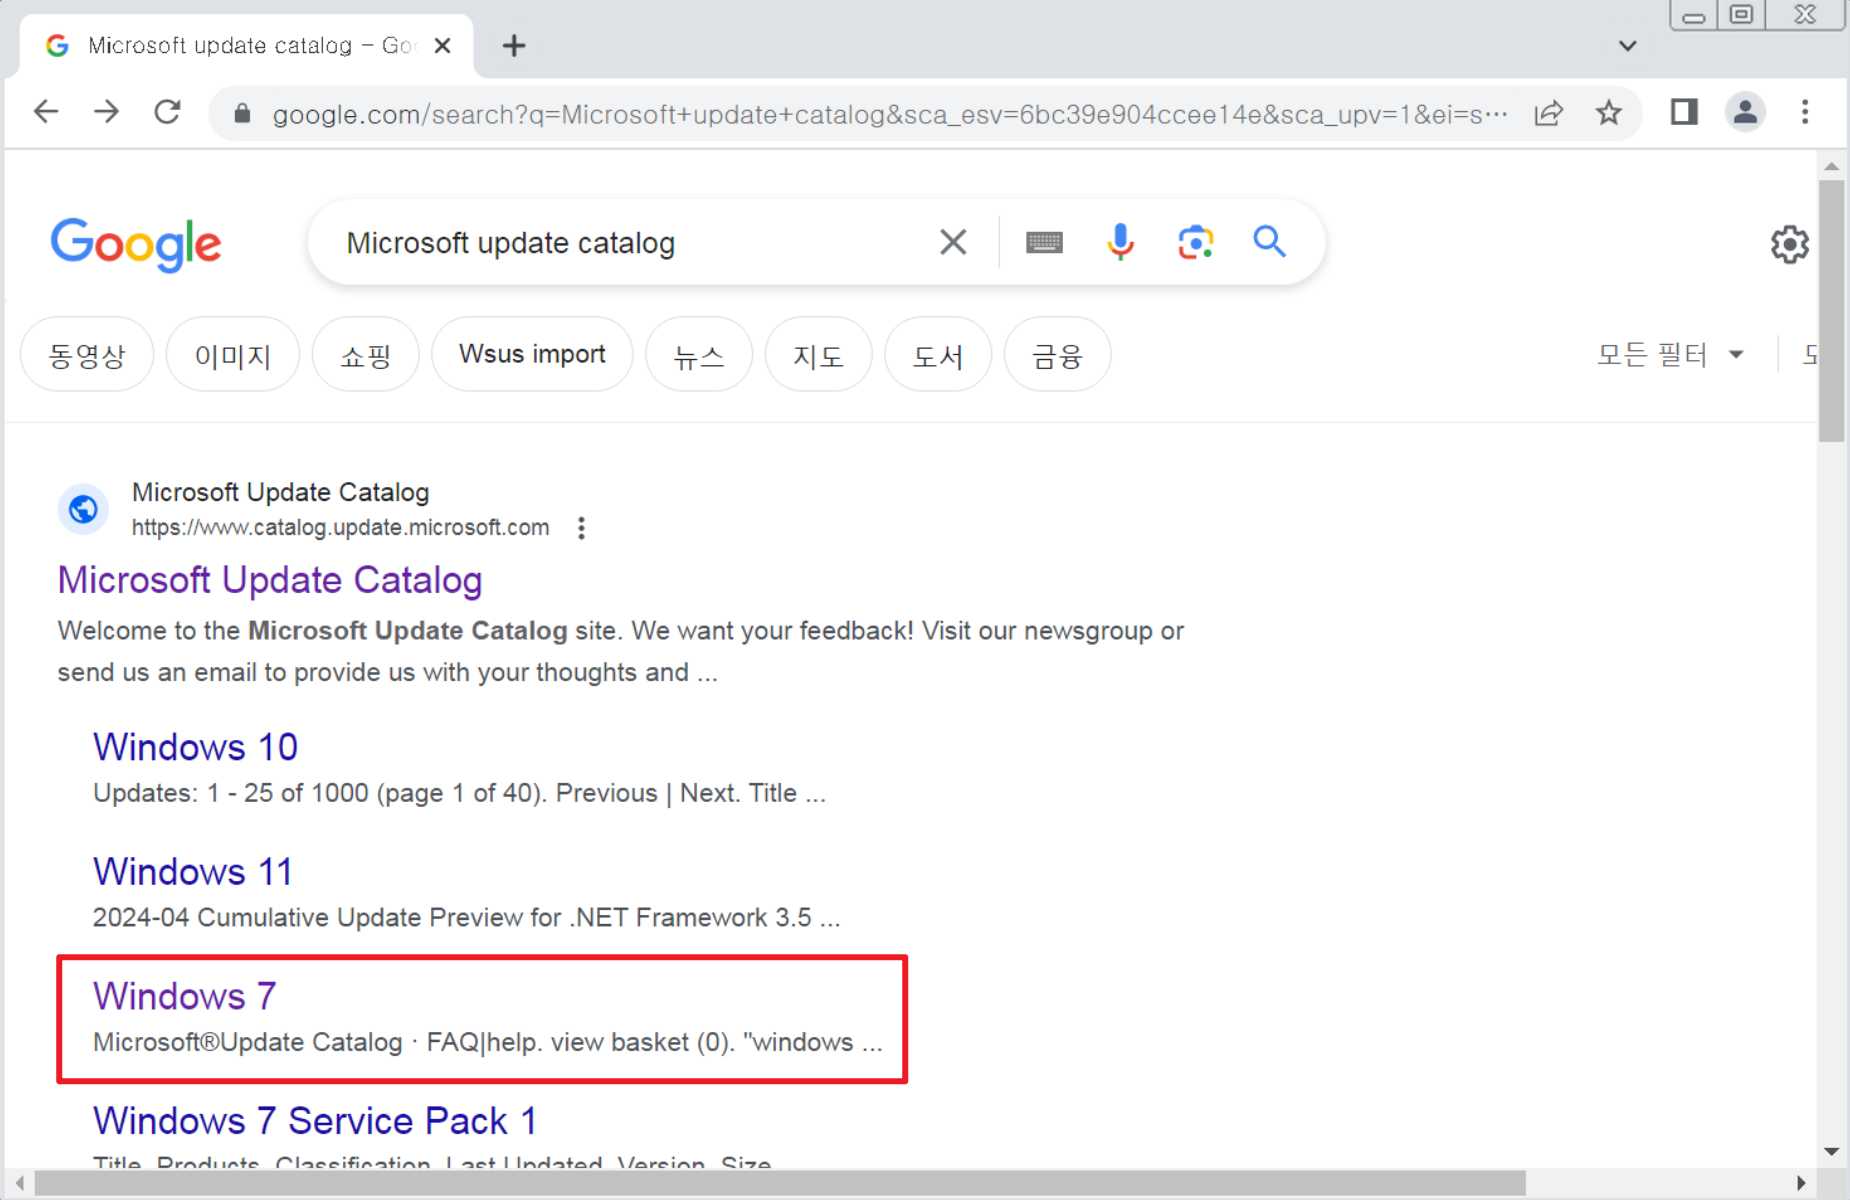This screenshot has width=1850, height=1200.
Task: Reload the current page
Action: coord(167,112)
